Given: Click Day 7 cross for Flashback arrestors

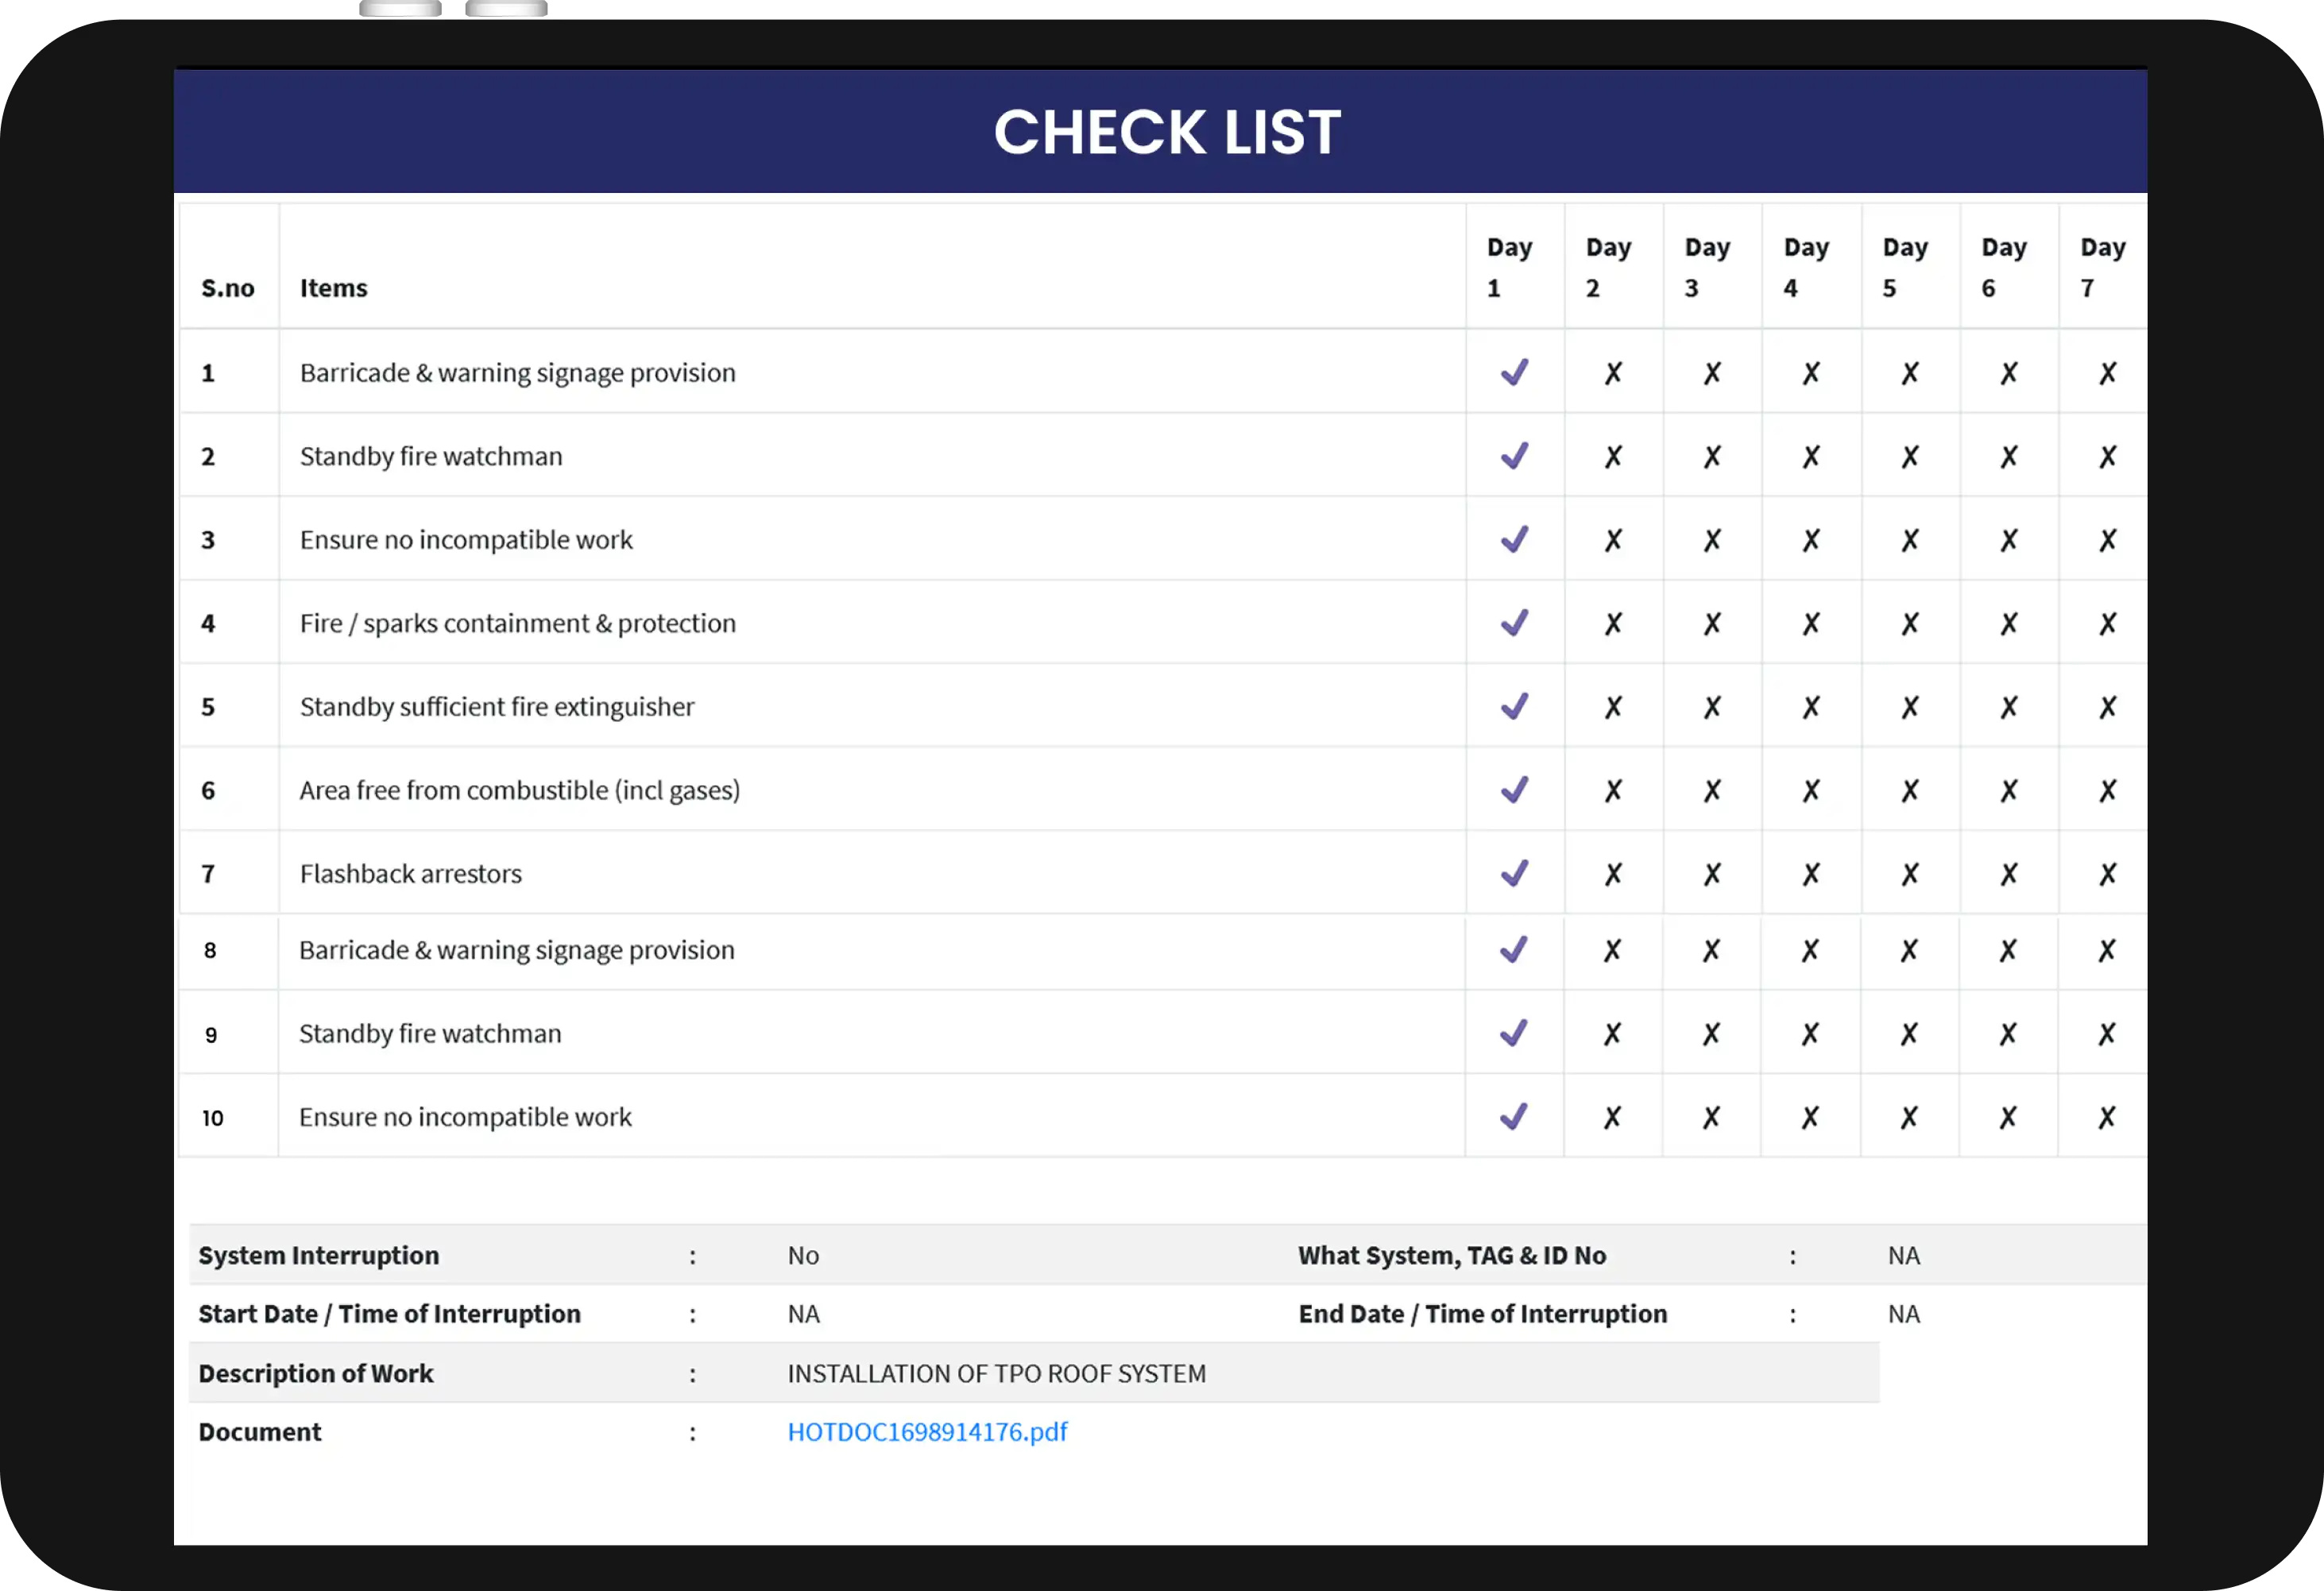Looking at the screenshot, I should tap(2107, 874).
